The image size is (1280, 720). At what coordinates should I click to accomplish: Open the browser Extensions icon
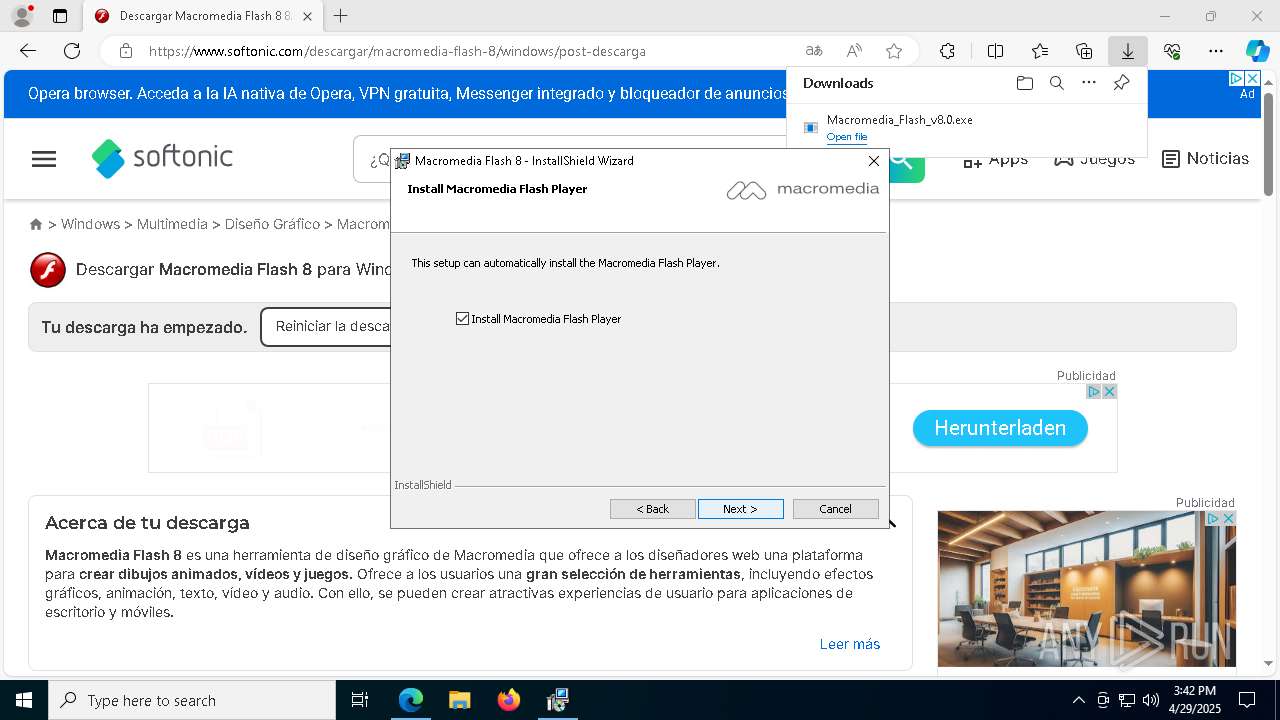[x=947, y=51]
